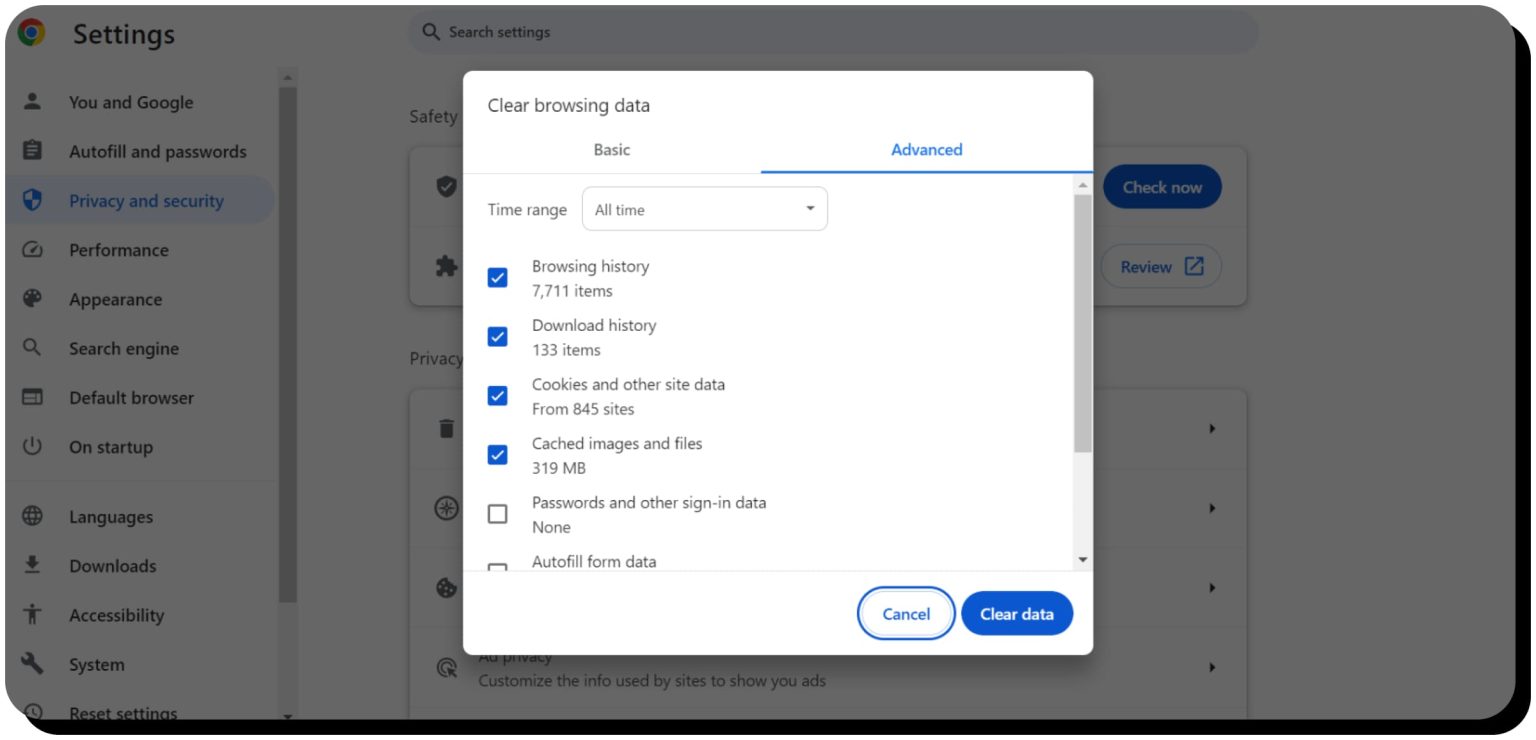
Task: Click the System wrench icon
Action: tap(32, 664)
